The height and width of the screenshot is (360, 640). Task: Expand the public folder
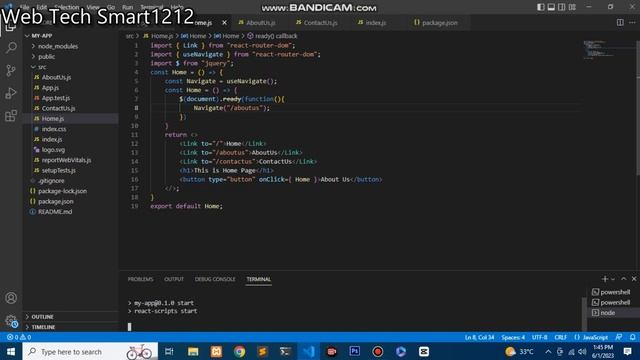[70, 56]
